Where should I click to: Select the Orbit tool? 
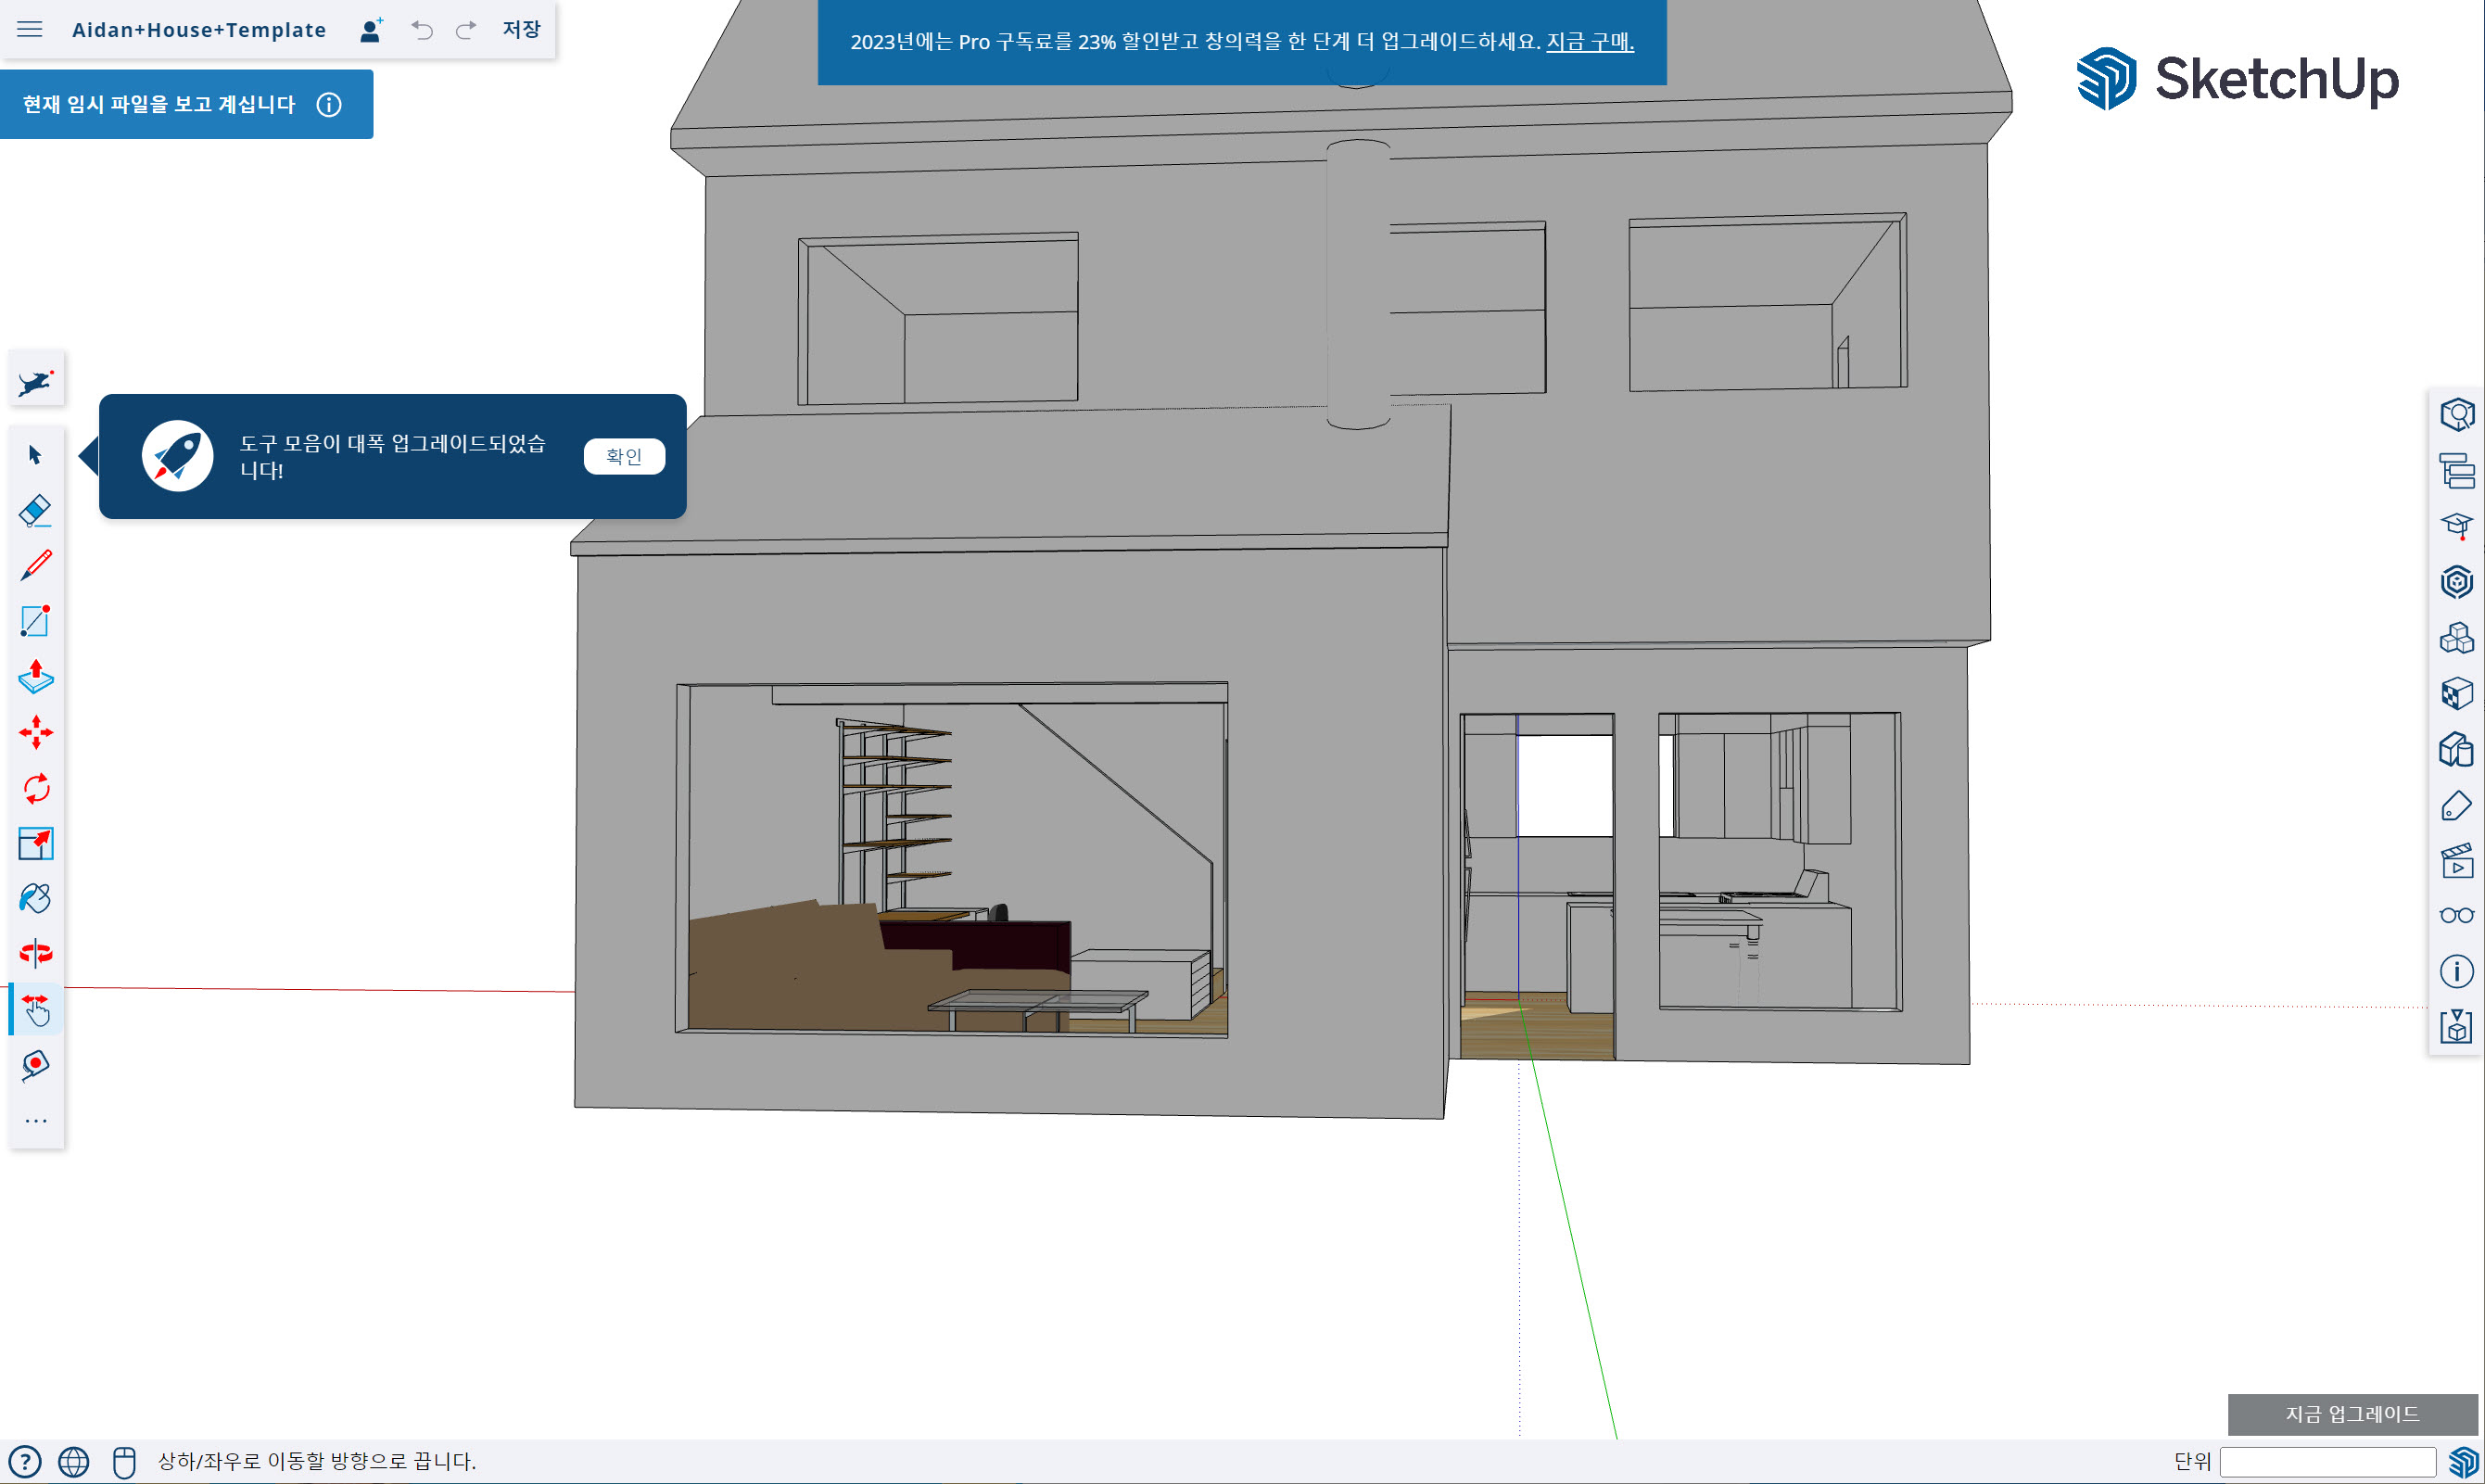click(35, 954)
